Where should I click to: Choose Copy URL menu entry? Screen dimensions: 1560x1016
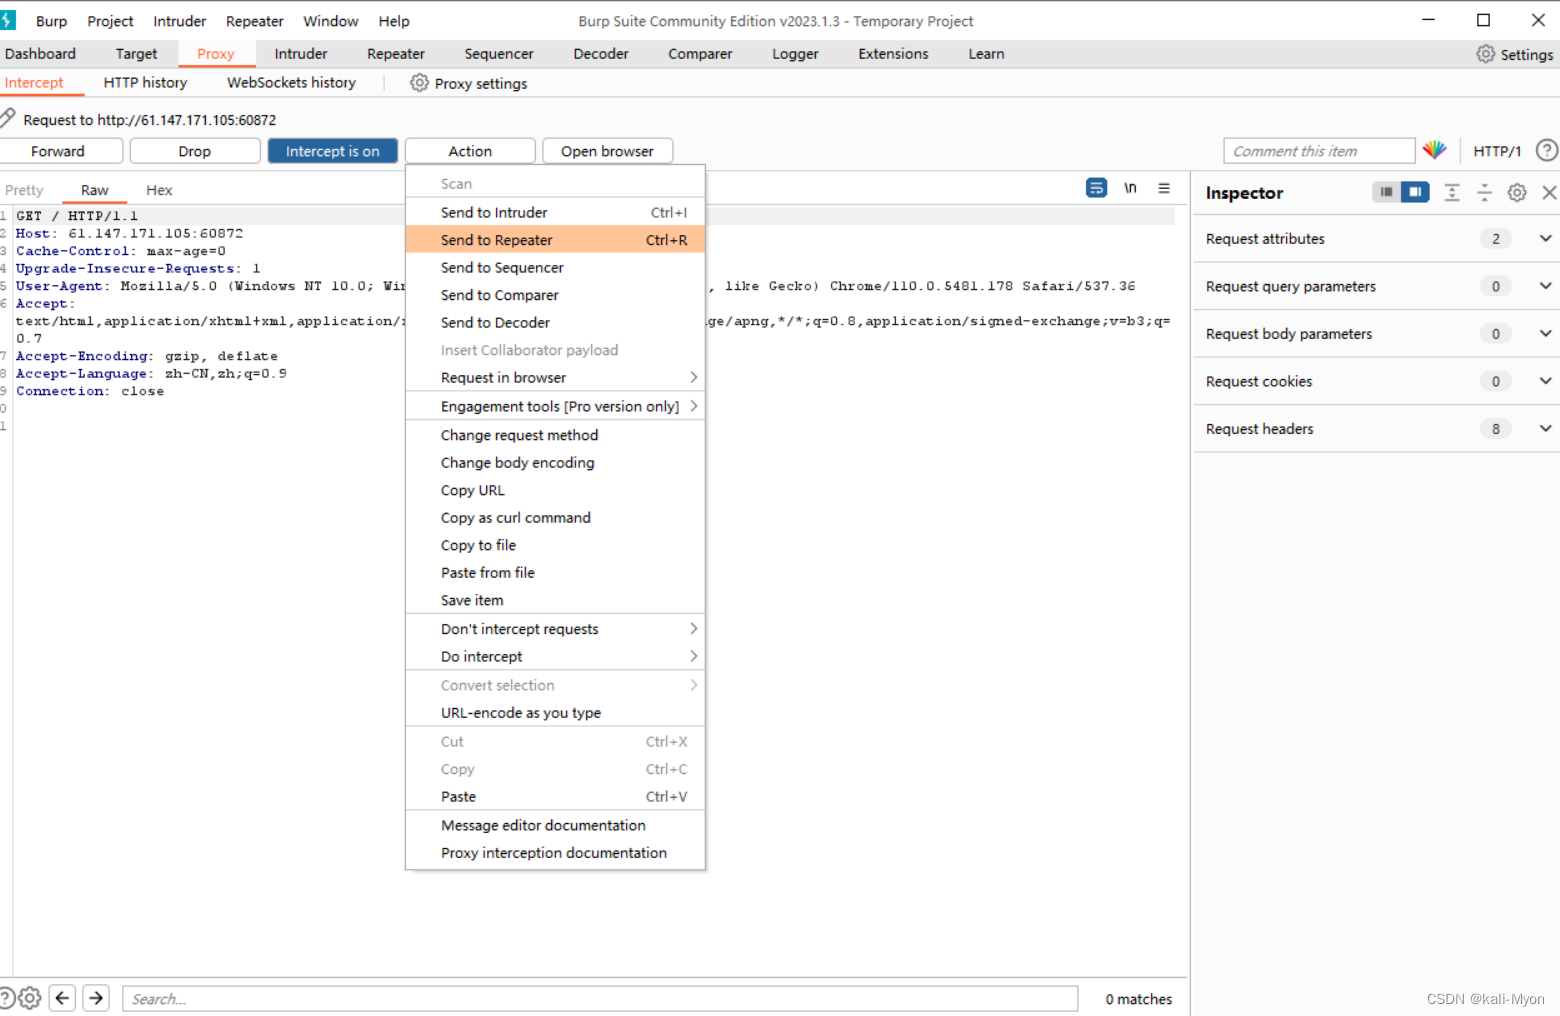(x=555, y=490)
